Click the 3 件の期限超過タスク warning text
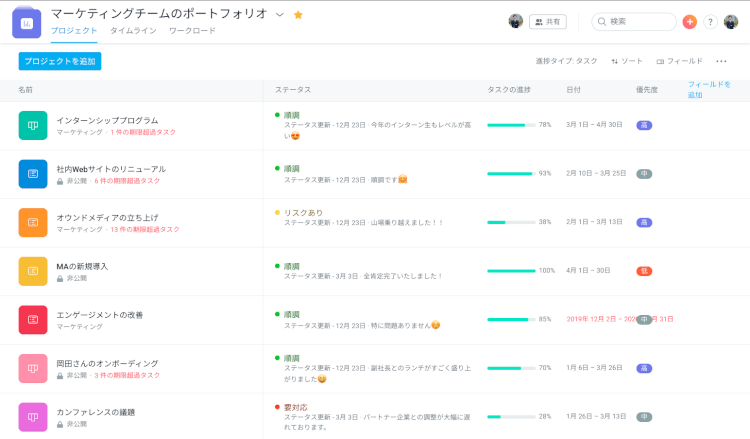 (127, 375)
